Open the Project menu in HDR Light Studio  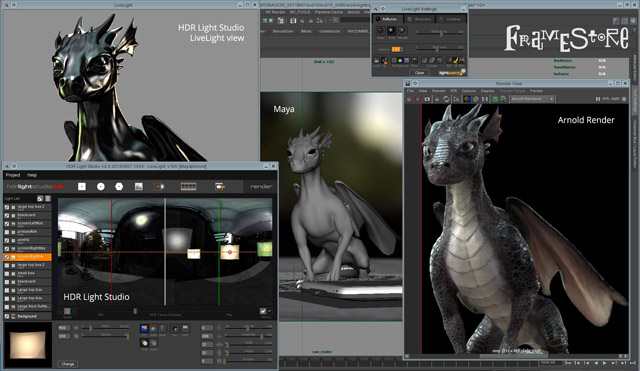pyautogui.click(x=13, y=175)
